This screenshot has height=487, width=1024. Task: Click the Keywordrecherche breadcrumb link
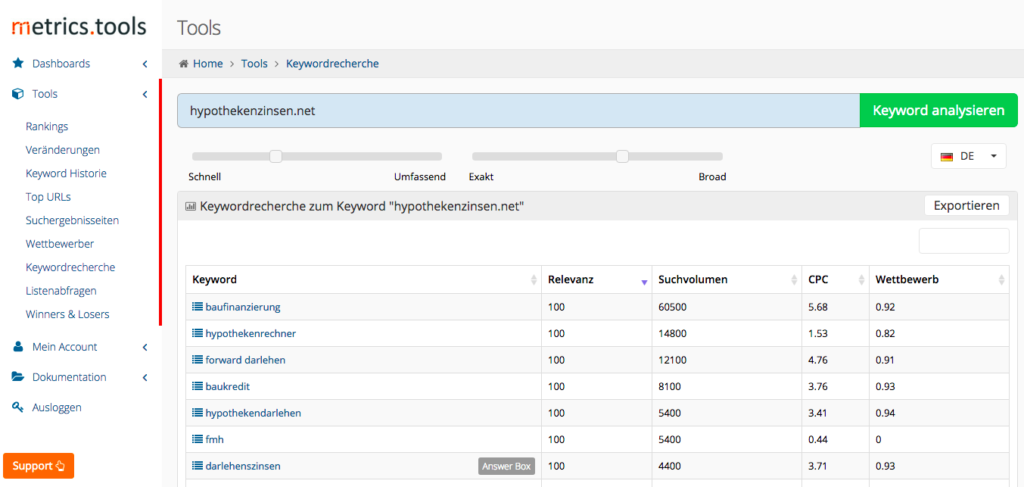pyautogui.click(x=332, y=64)
